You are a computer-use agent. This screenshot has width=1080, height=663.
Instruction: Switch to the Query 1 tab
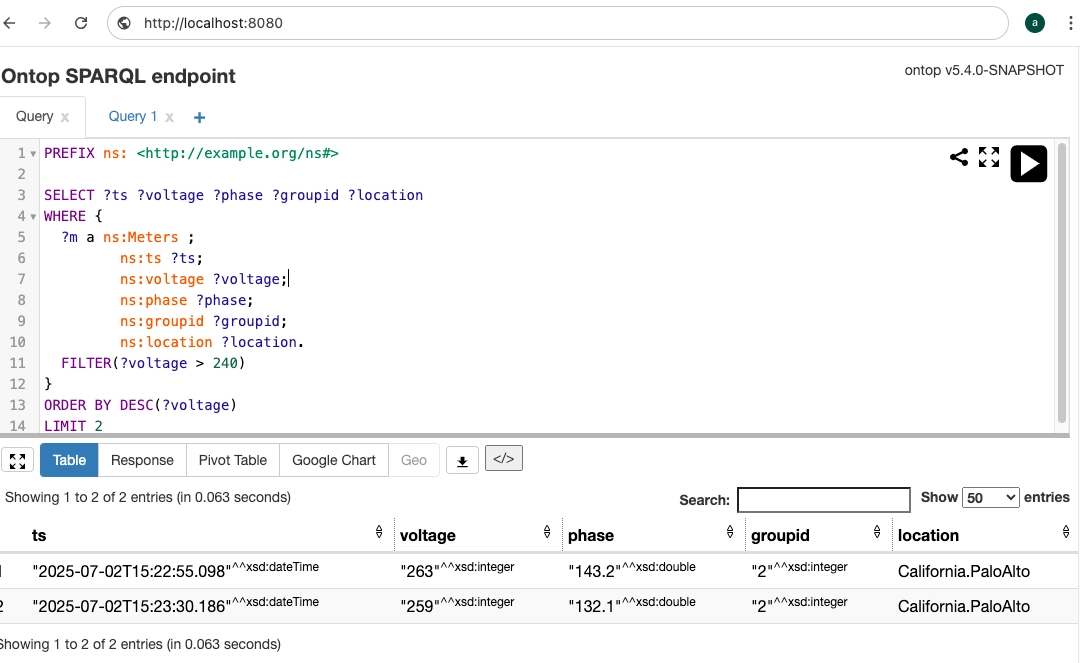[133, 116]
